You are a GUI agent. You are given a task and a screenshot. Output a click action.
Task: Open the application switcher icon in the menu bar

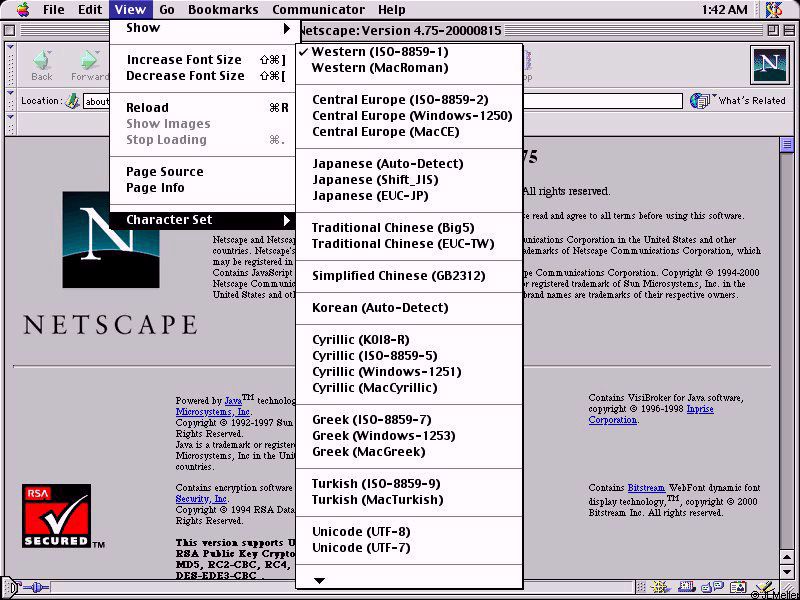point(774,9)
